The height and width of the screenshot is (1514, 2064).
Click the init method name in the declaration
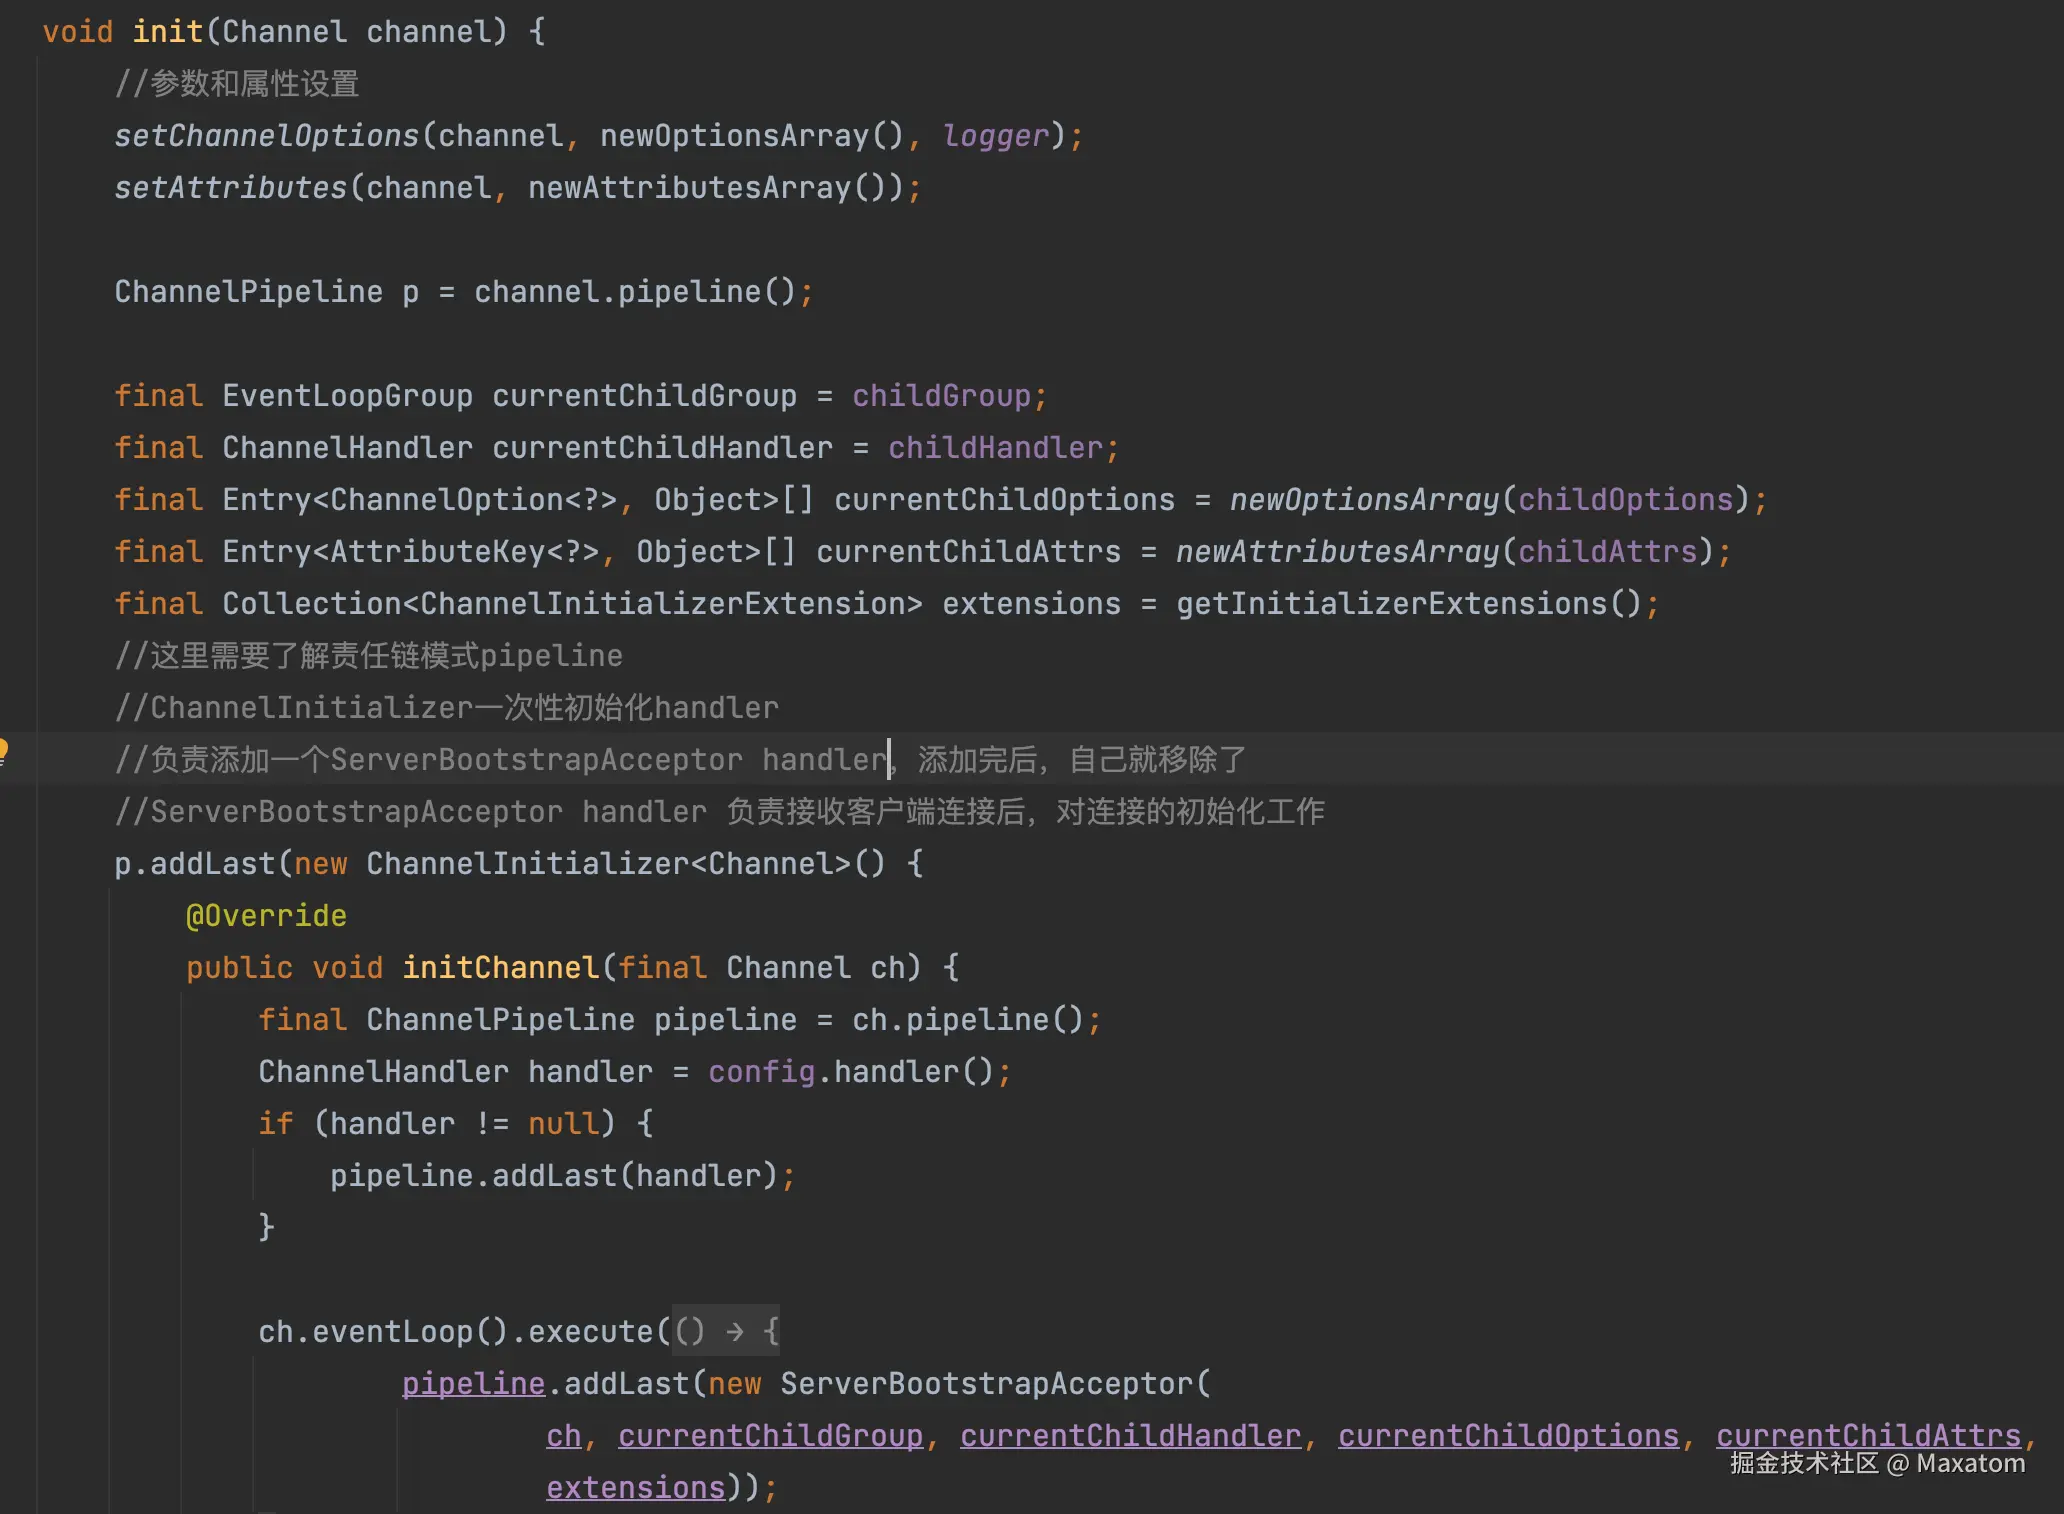pyautogui.click(x=167, y=32)
